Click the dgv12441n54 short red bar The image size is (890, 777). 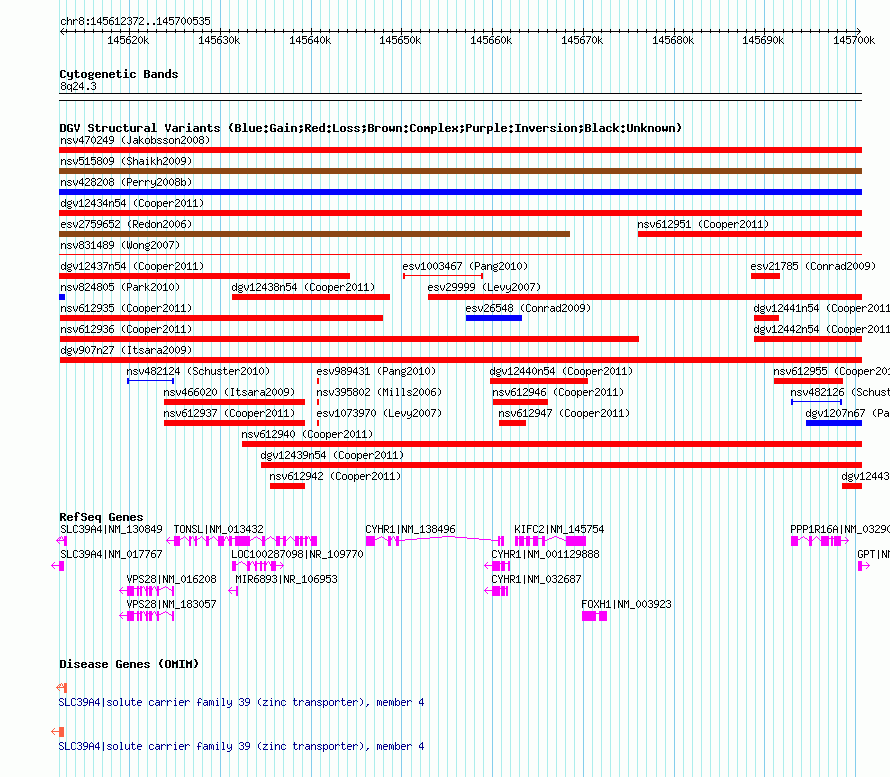click(x=766, y=318)
